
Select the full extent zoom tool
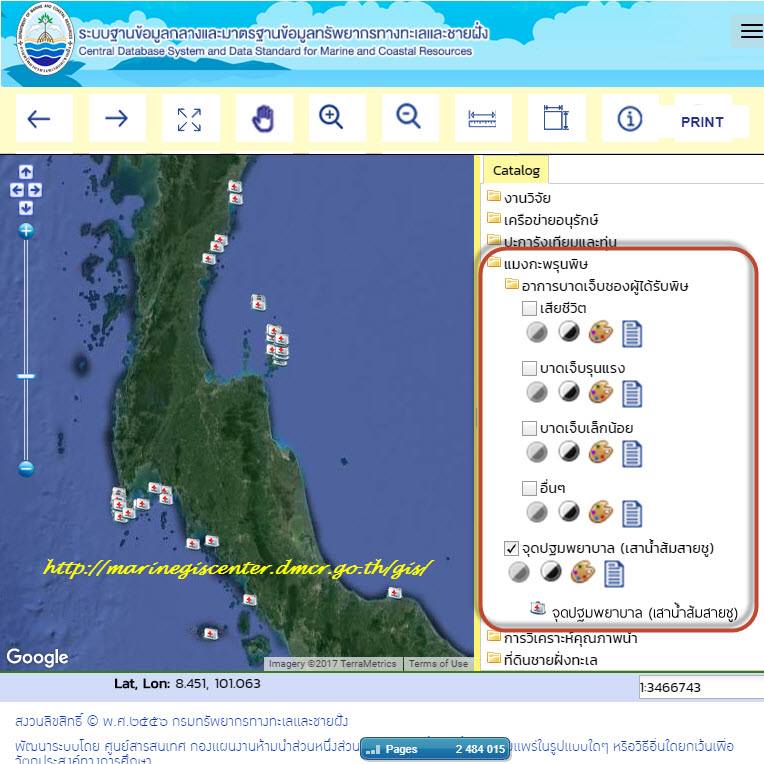tap(190, 119)
